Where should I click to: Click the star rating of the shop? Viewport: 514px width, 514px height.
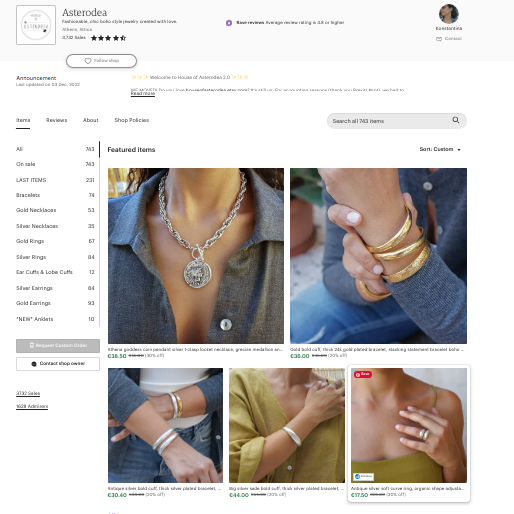[108, 38]
